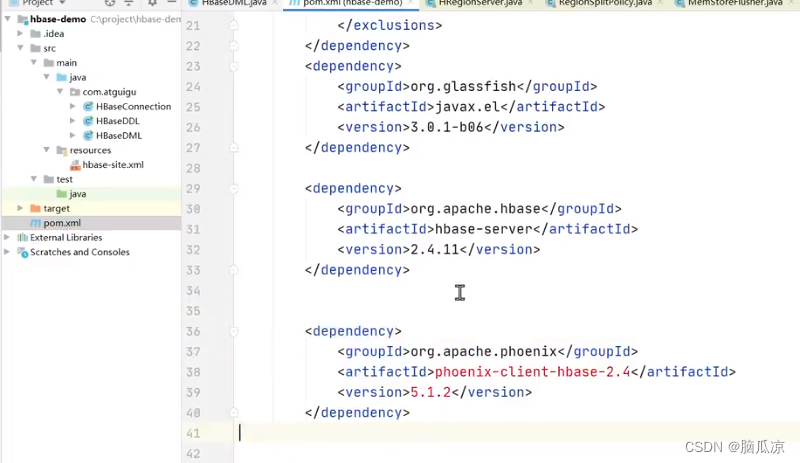Select the pom.xml (hbase-demo) tab
This screenshot has width=800, height=463.
click(x=352, y=4)
